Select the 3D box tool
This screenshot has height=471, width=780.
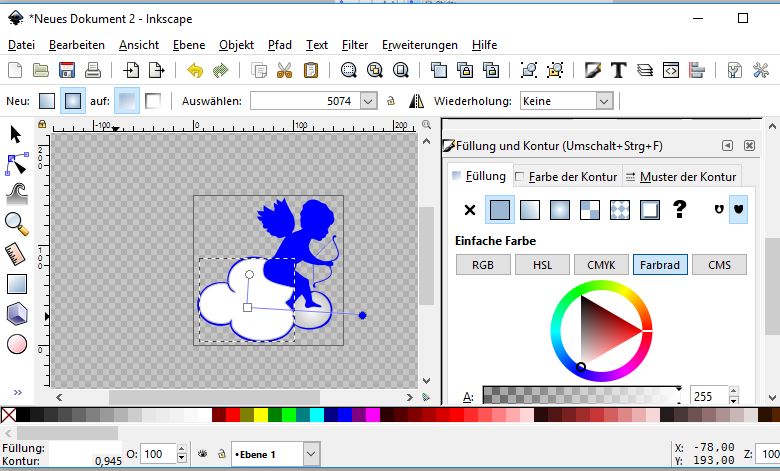coord(17,314)
